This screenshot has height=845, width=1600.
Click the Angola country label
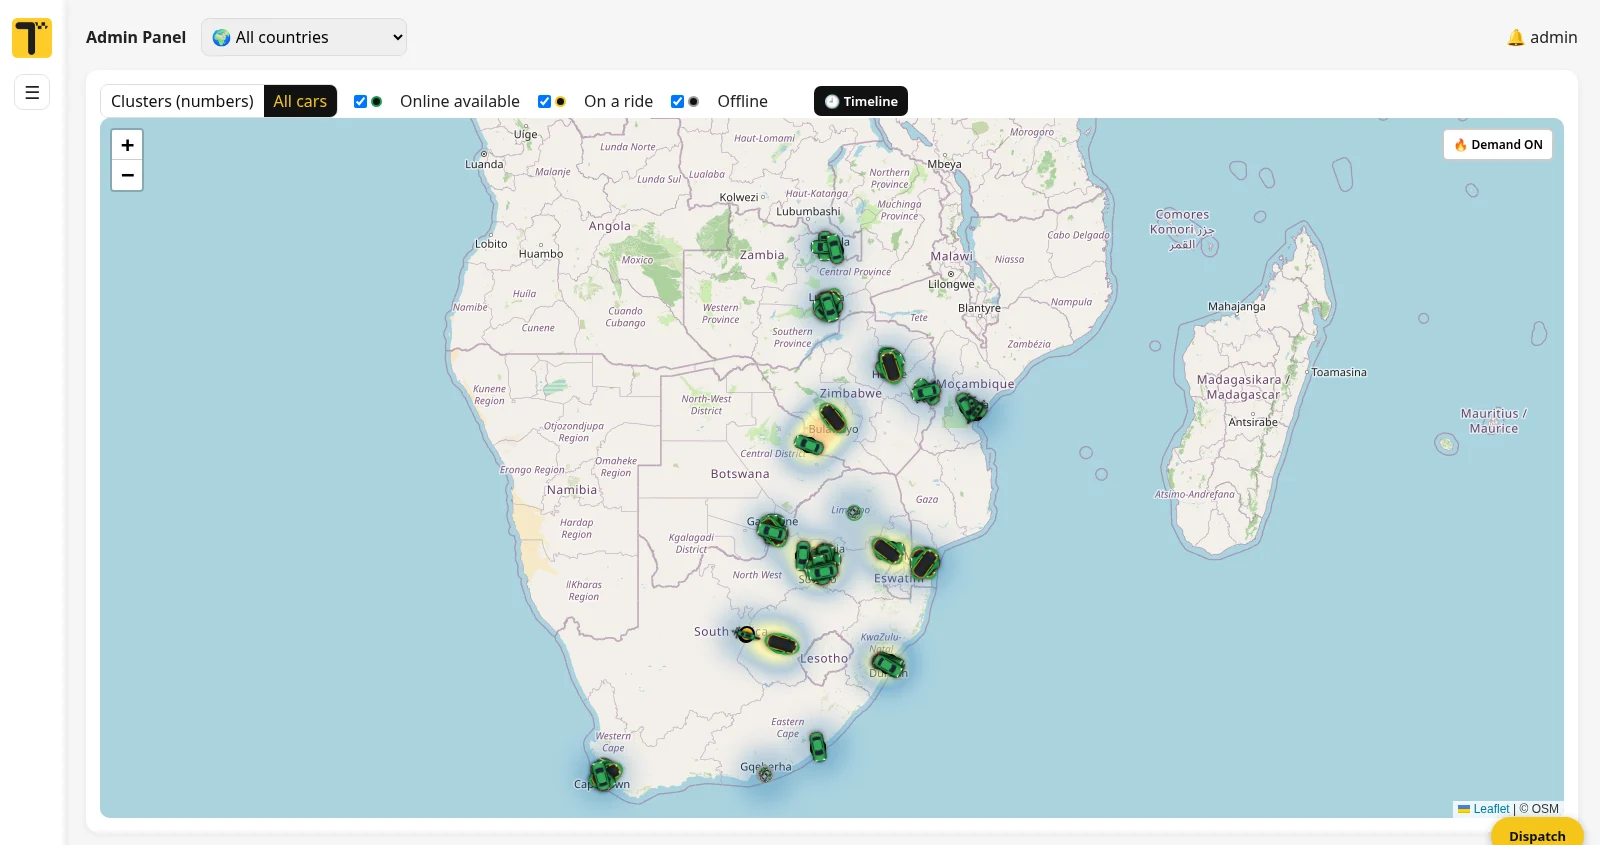(x=610, y=226)
